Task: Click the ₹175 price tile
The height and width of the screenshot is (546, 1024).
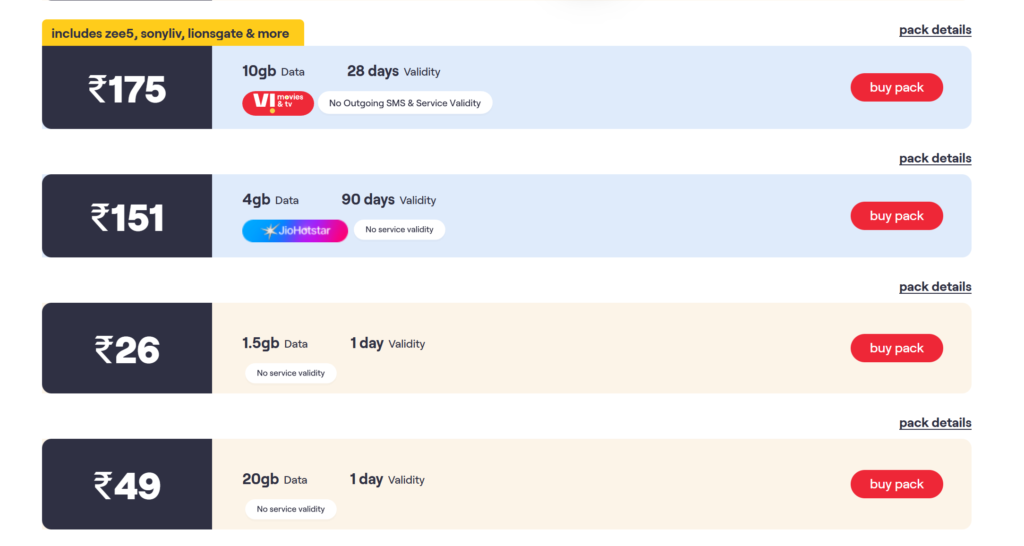Action: 127,88
